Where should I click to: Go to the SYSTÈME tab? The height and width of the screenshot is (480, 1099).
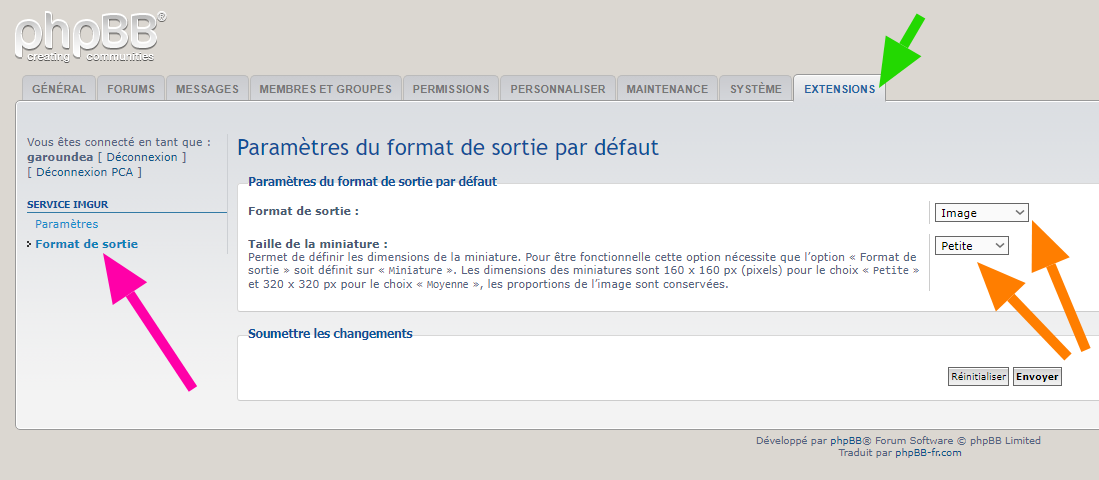(755, 89)
